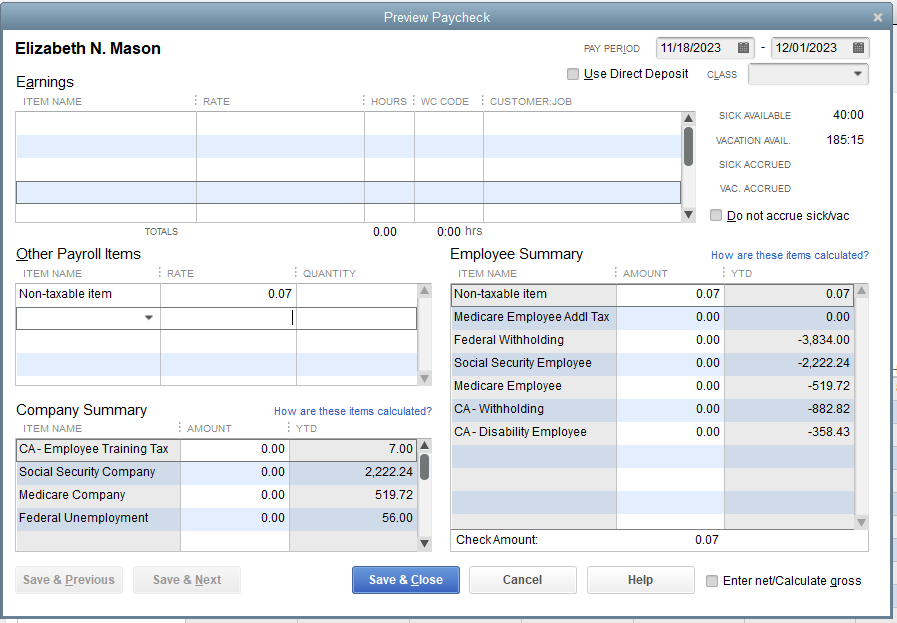The image size is (897, 623).
Task: Select Federal Withholding row in Employee Summary
Action: [x=652, y=340]
